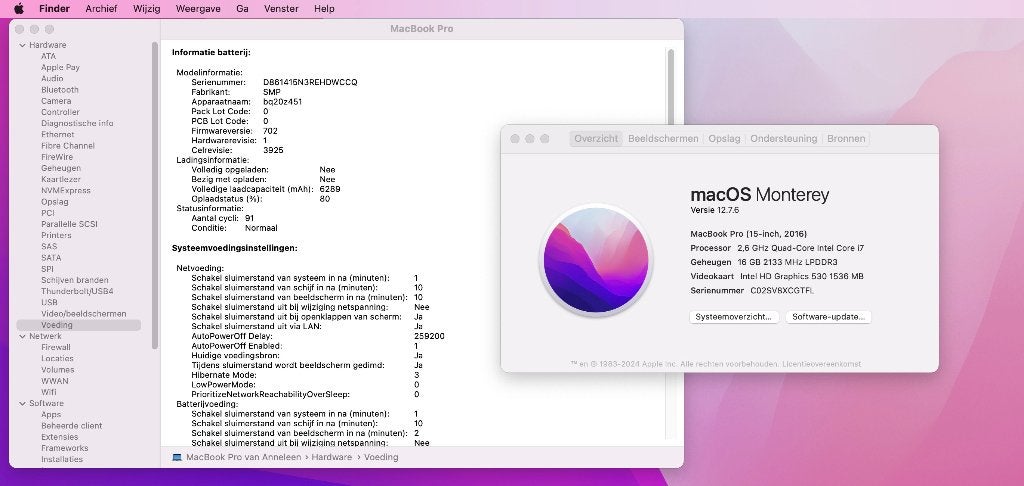Screen dimensions: 1024x486
Task: Open the Venster menu
Action: [281, 8]
